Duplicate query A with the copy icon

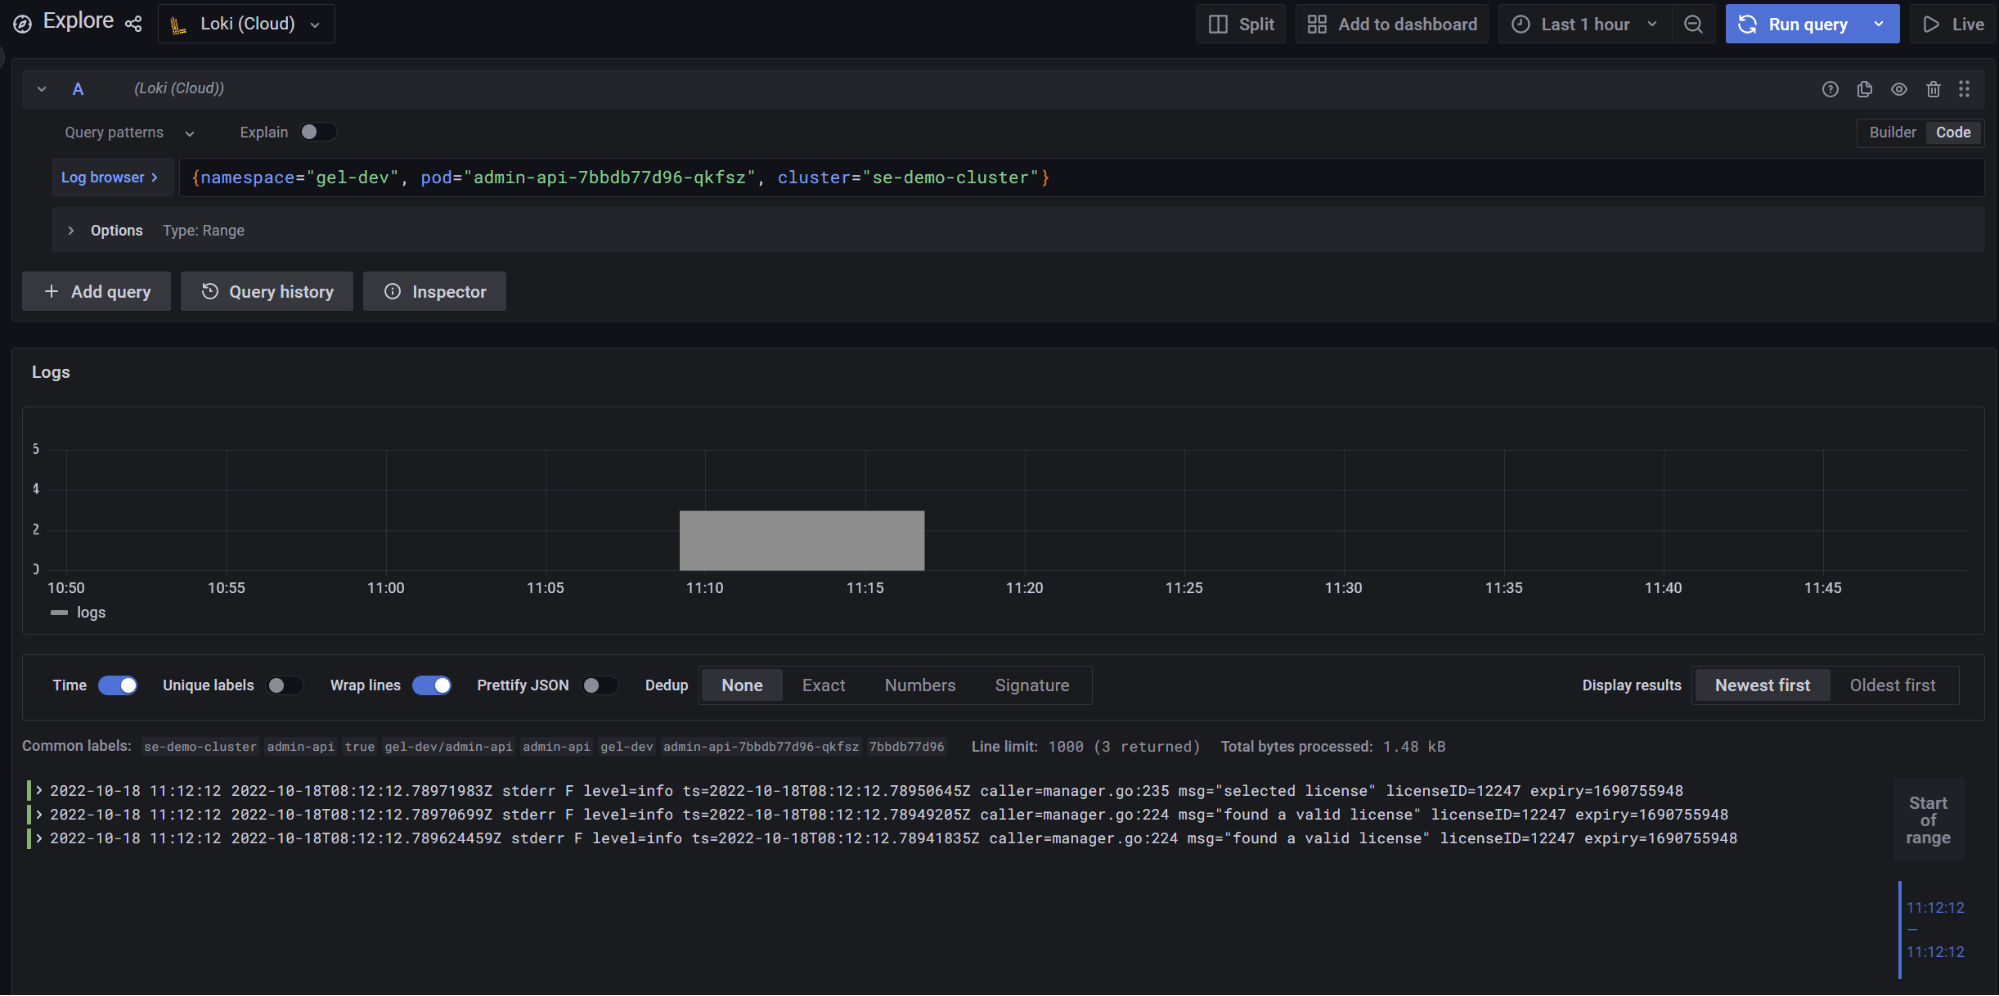tap(1864, 89)
